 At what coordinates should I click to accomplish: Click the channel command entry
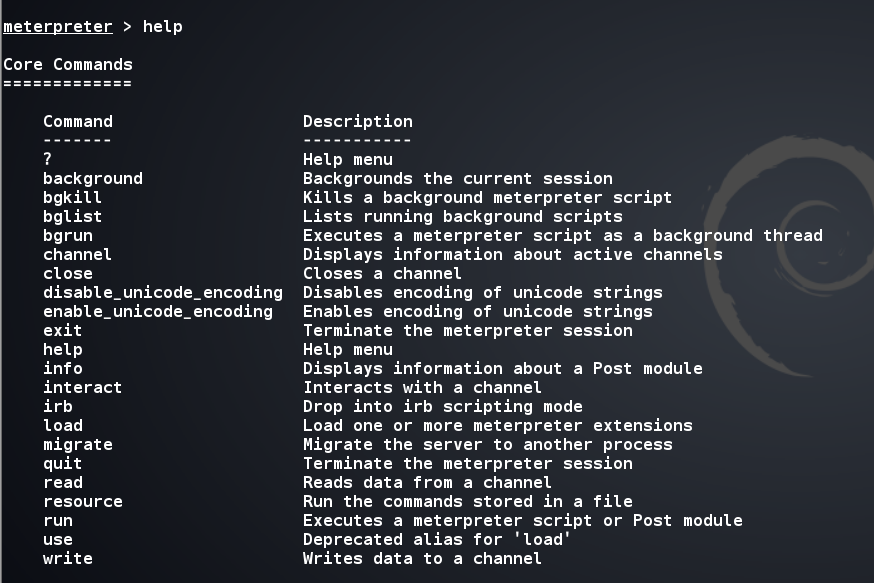pyautogui.click(x=77, y=255)
